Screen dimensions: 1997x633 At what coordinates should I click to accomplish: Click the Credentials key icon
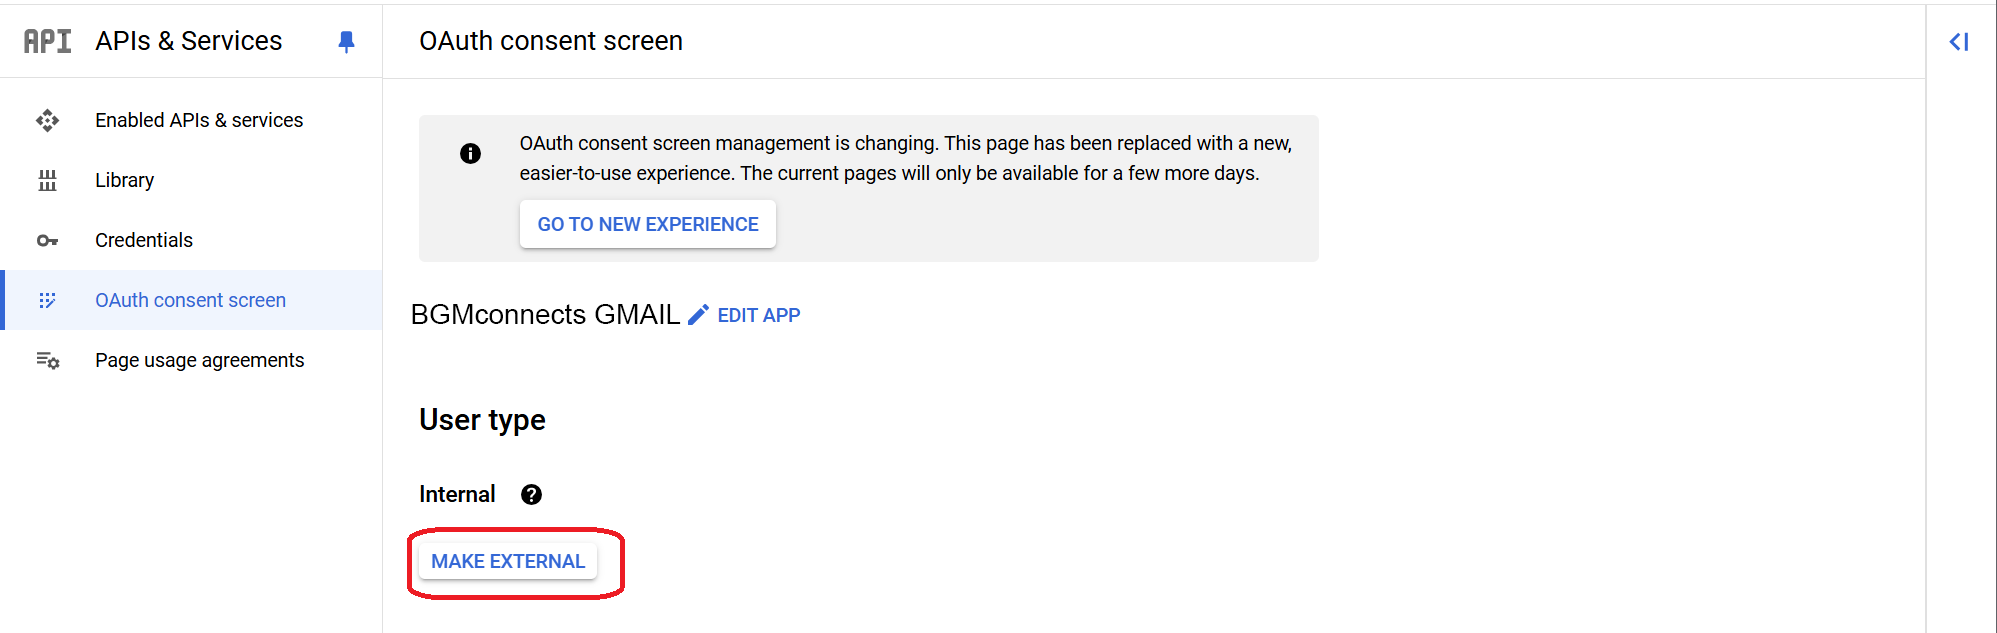pos(47,241)
